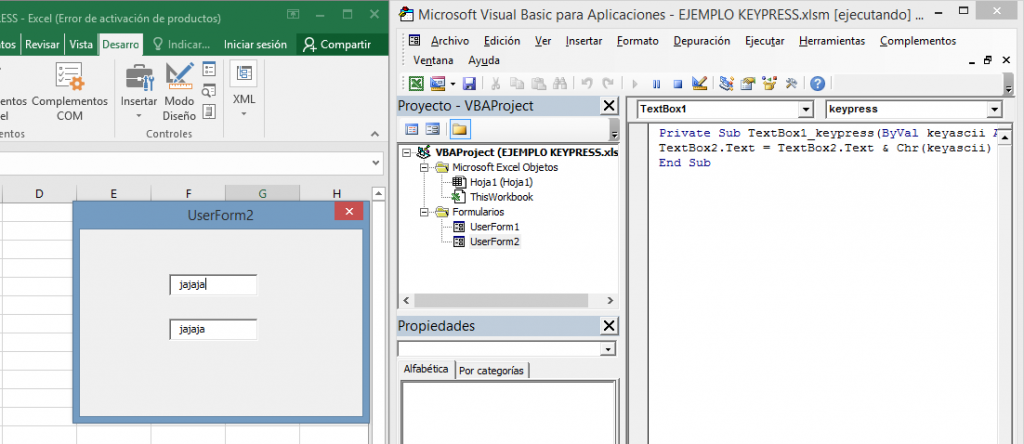Open the Archivo menu
Screen dimensions: 1024x444
450,40
